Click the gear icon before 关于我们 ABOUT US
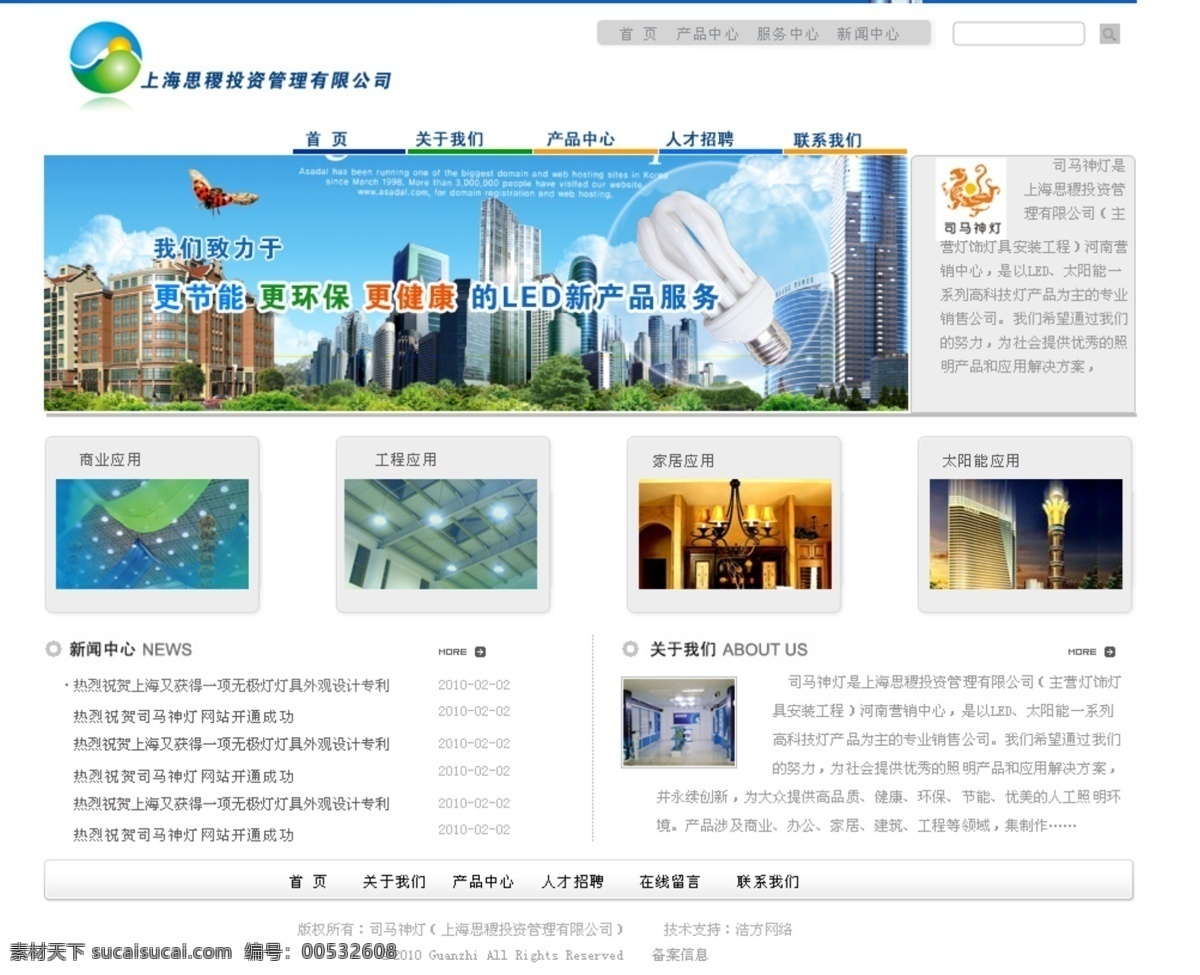 [x=630, y=649]
